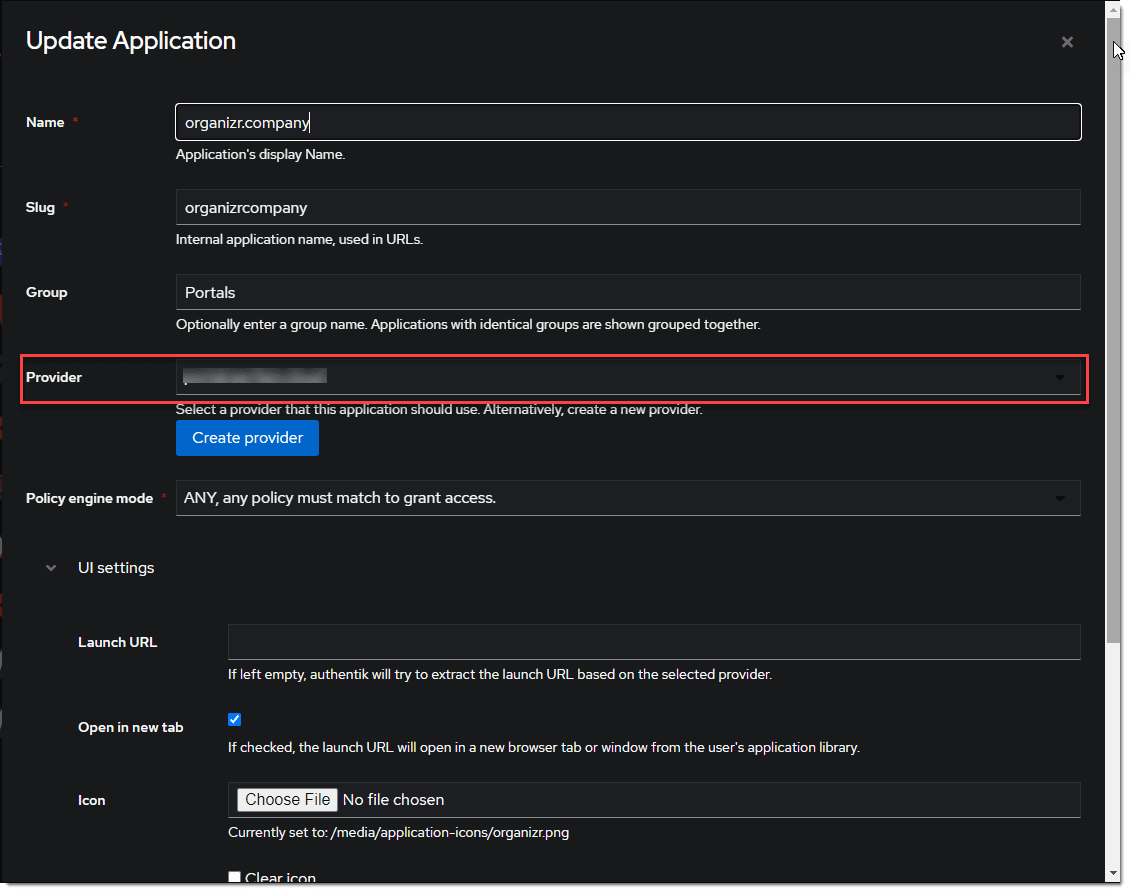Focus the Name field containing organizr.company
The height and width of the screenshot is (893, 1130).
[628, 122]
